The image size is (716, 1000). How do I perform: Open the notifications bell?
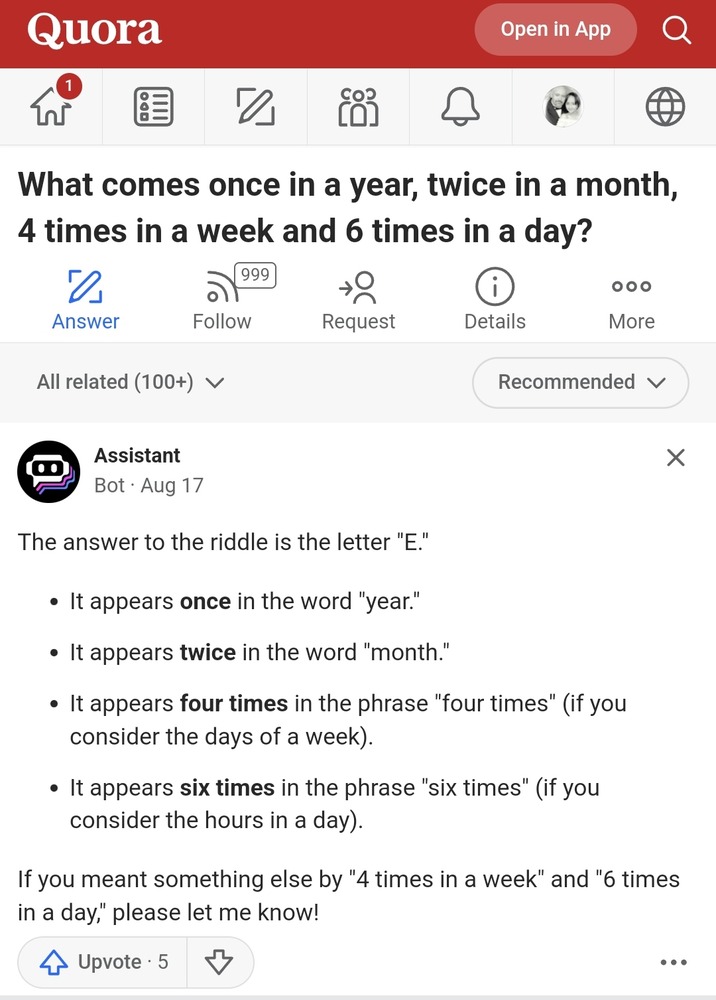click(x=461, y=107)
